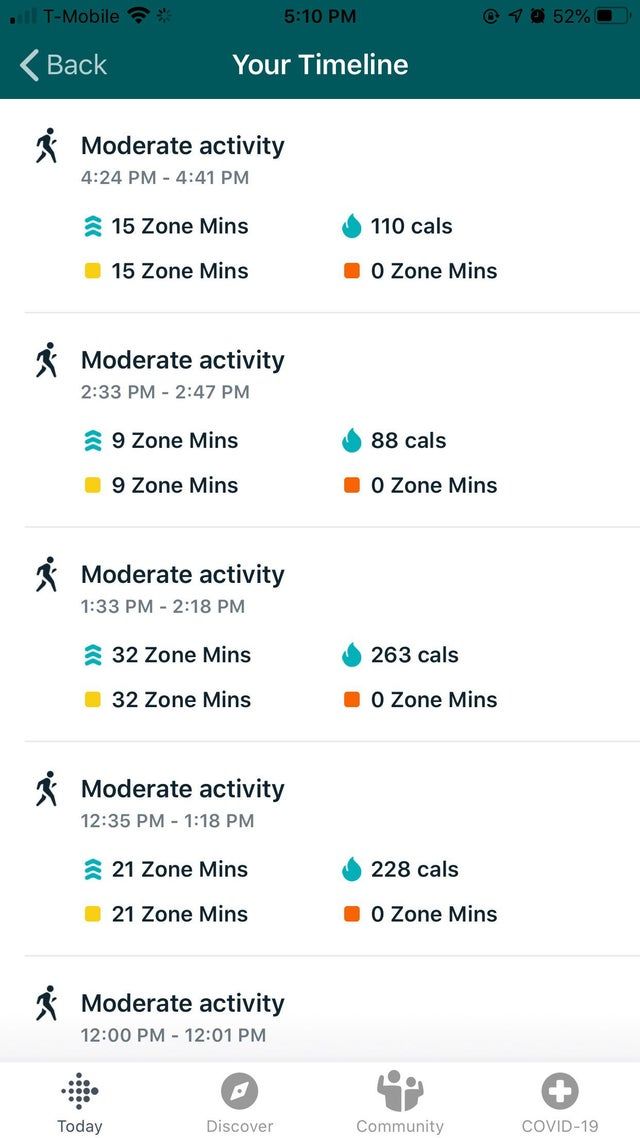This screenshot has height=1138, width=640.
Task: Select the Moderate activity entry from 1:33 PM
Action: (183, 574)
